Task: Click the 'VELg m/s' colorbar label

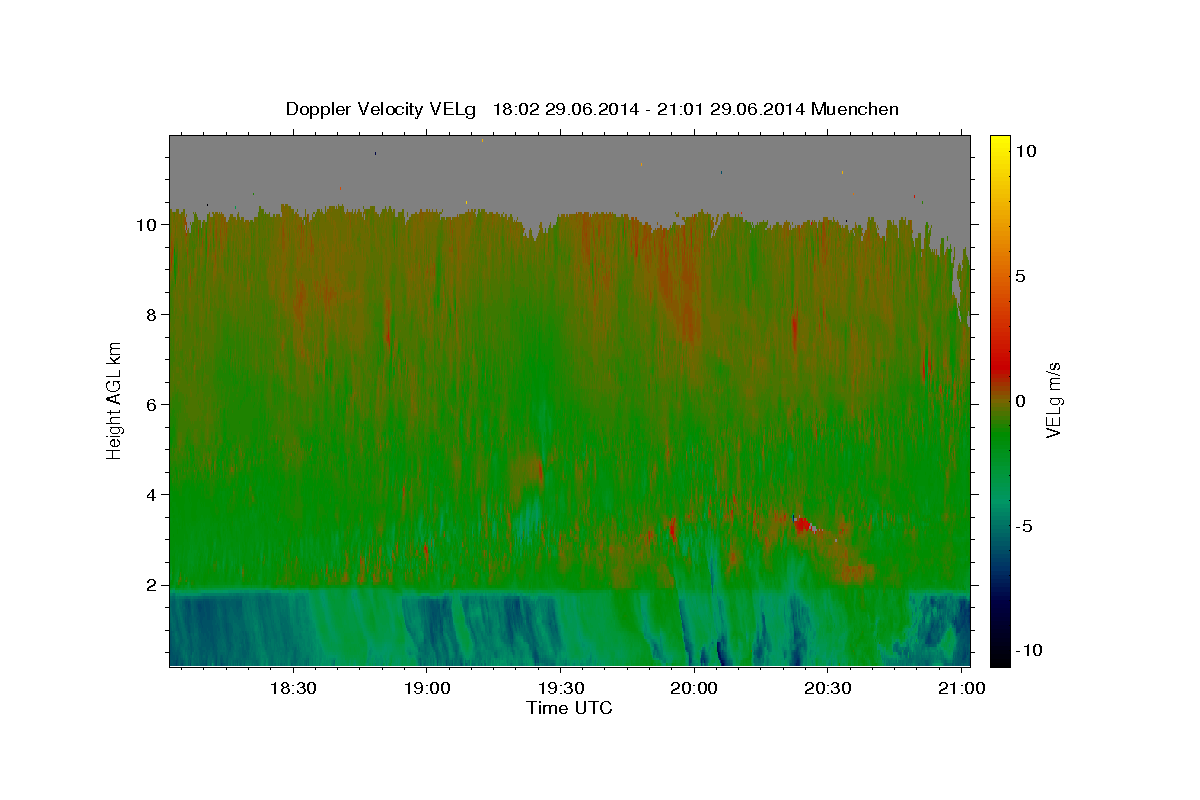Action: (1053, 399)
